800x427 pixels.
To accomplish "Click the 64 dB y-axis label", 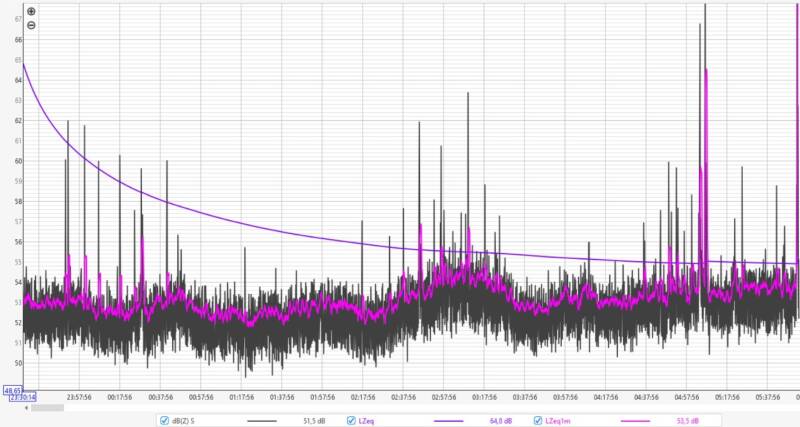I will coord(18,80).
